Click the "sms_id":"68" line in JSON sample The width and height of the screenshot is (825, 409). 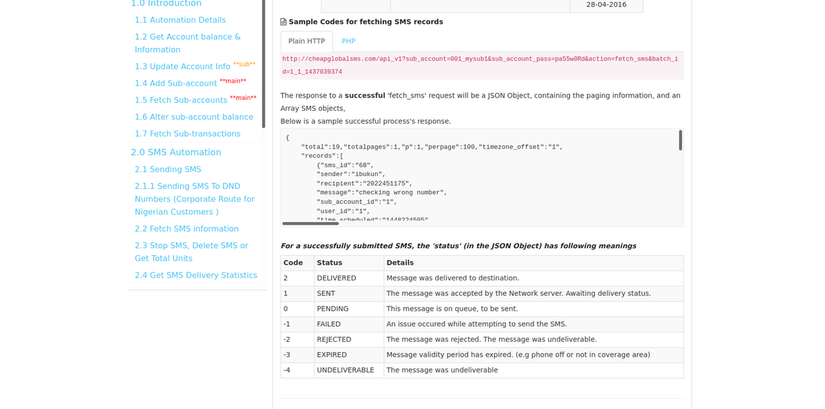[345, 165]
